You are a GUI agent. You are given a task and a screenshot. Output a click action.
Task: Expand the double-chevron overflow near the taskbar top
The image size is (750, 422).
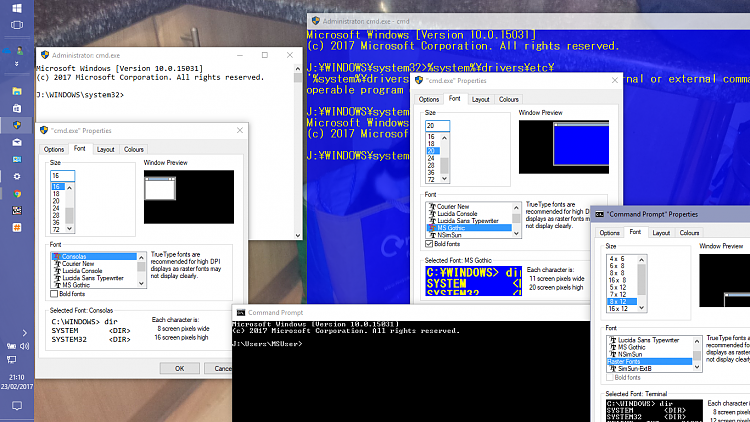(16, 64)
